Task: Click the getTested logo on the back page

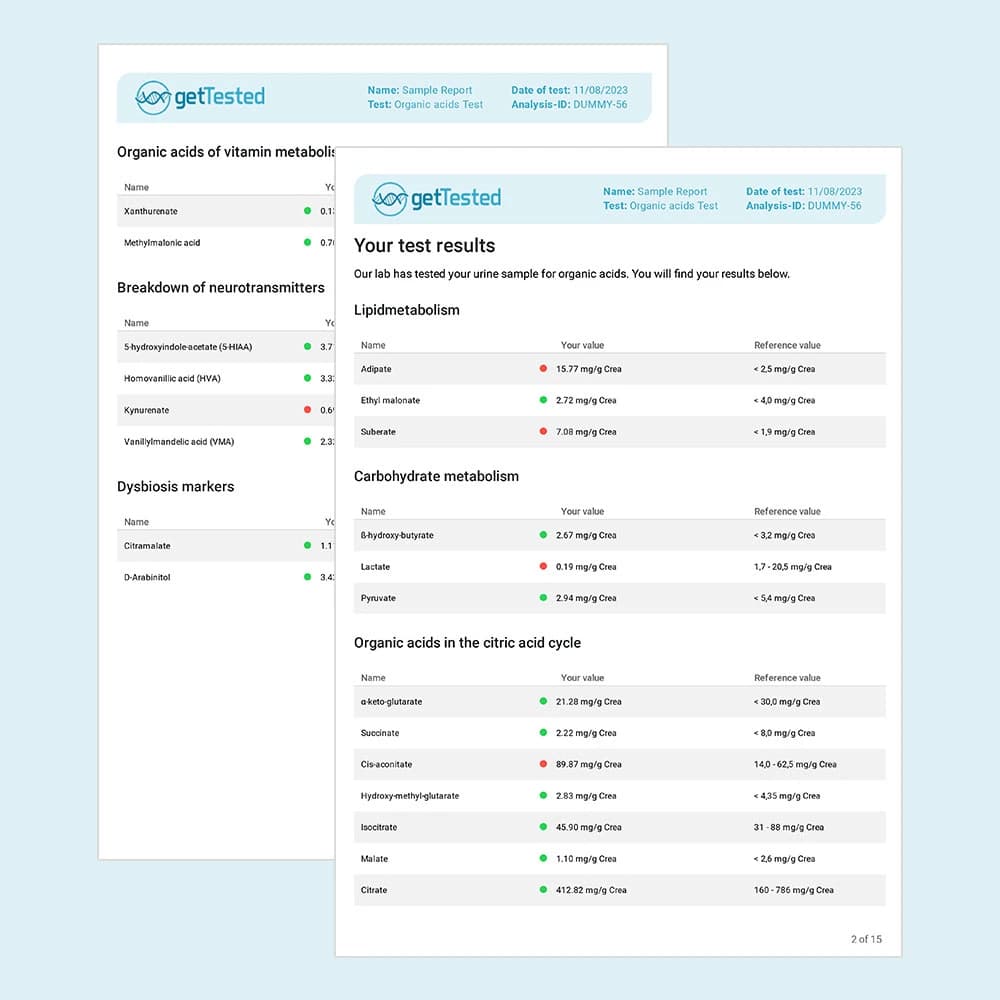Action: point(200,97)
